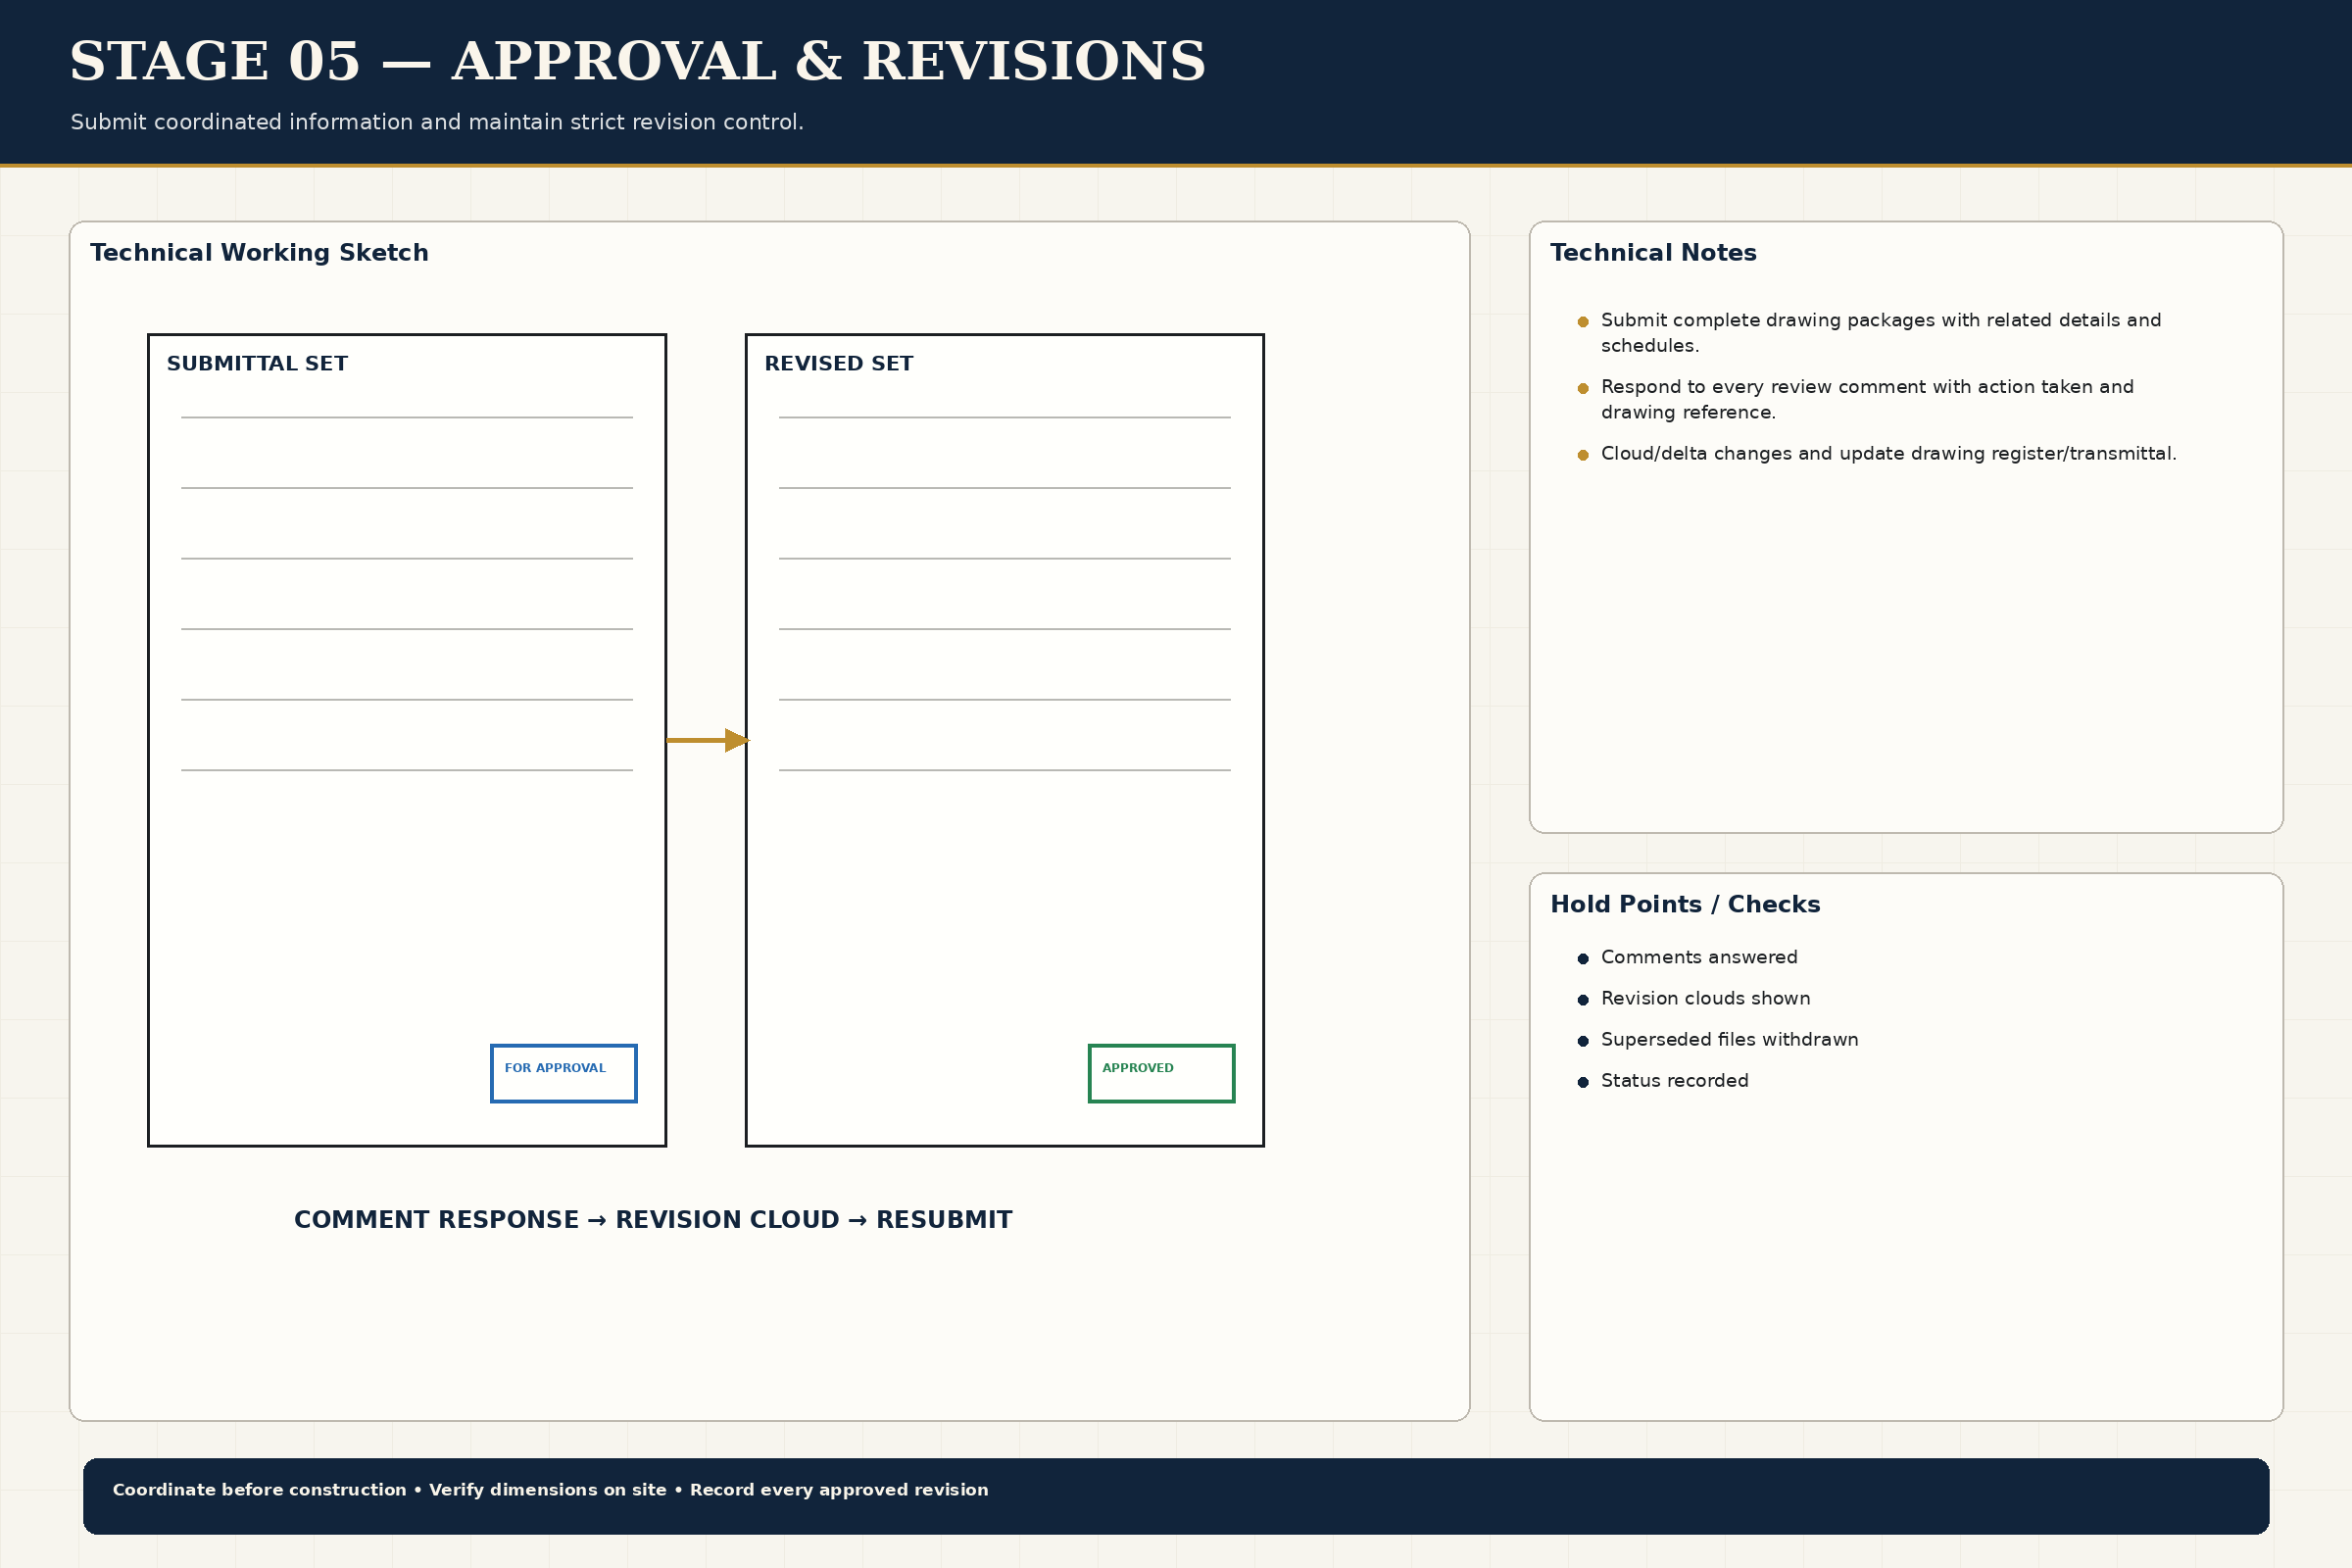2352x1568 pixels.
Task: Click the Hold Points / Checks heading
Action: click(1685, 904)
